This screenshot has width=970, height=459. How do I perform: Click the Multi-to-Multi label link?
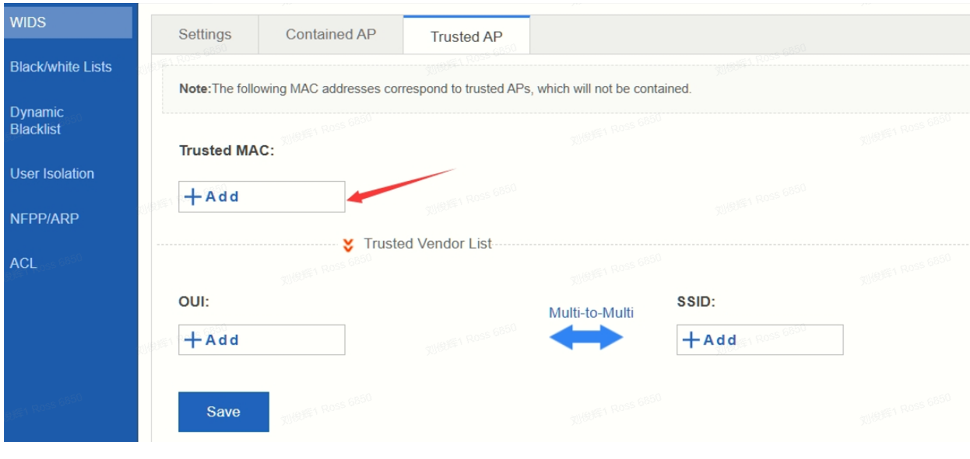point(591,313)
